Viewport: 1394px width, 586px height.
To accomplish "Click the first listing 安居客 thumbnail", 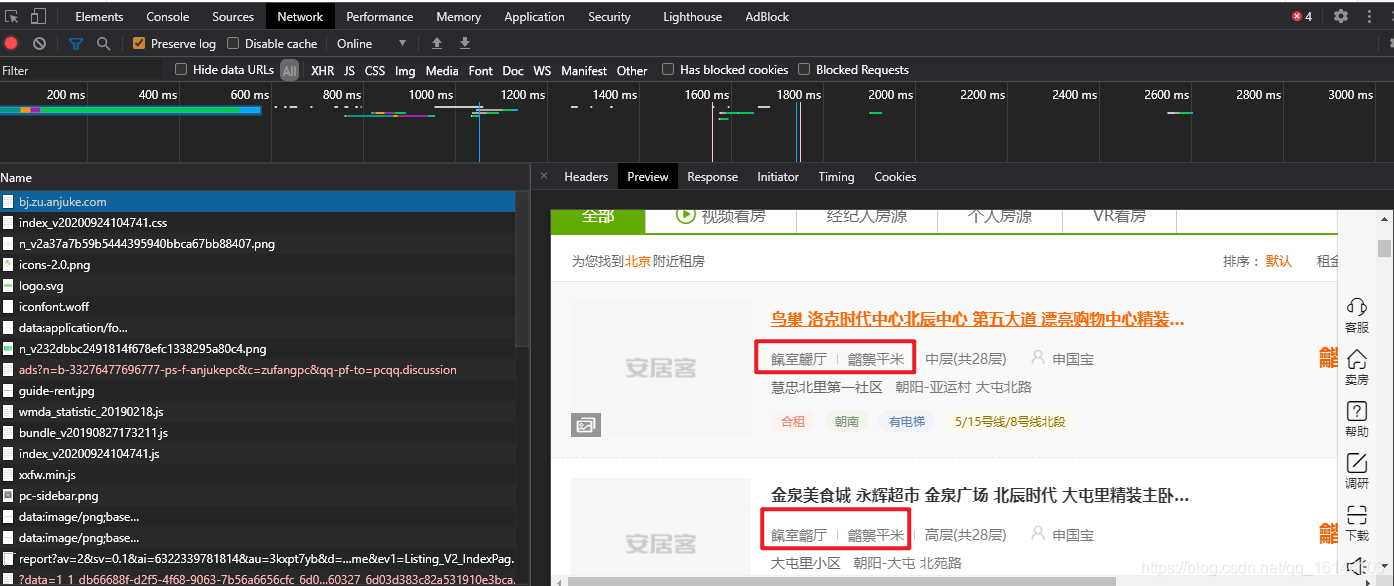I will click(661, 369).
